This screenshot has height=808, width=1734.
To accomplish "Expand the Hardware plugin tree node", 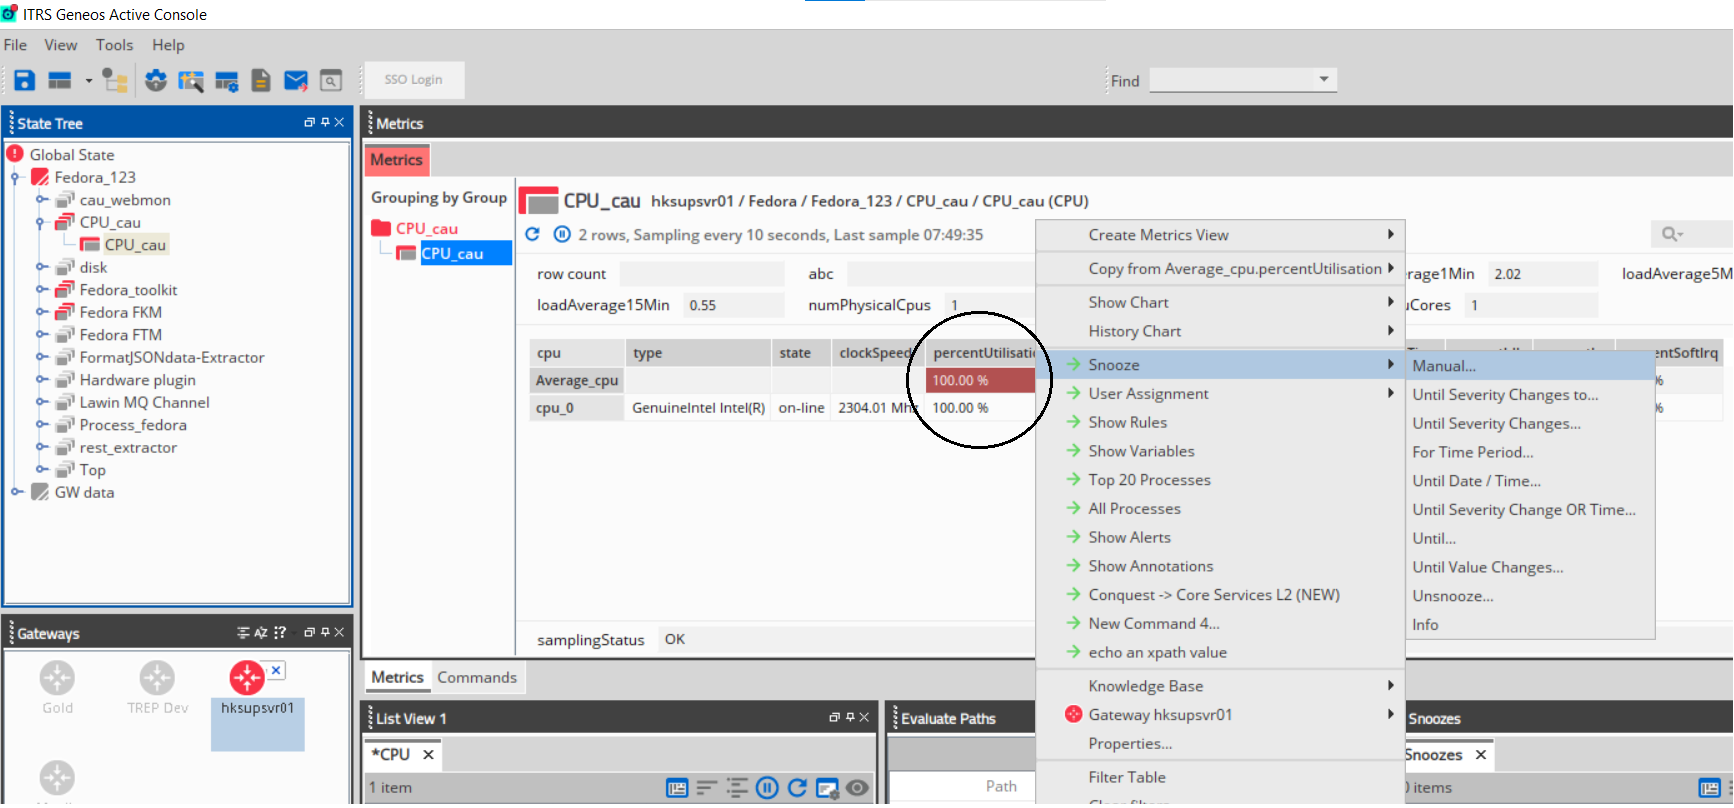I will (41, 380).
